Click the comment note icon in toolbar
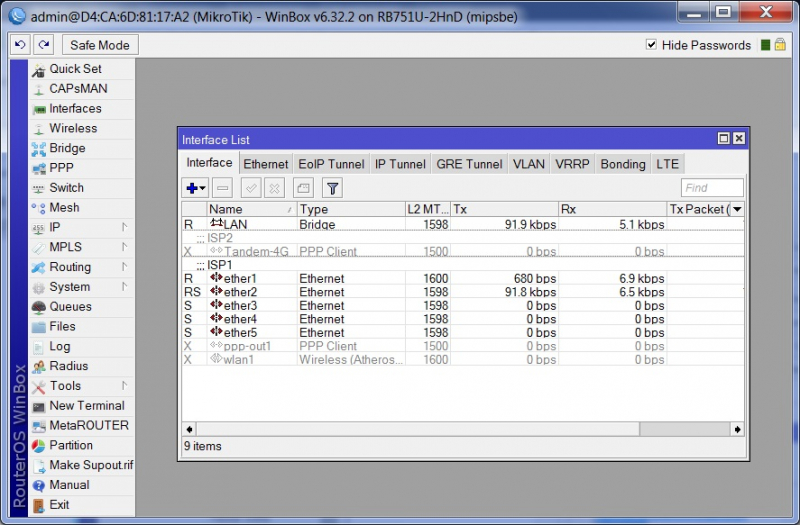The height and width of the screenshot is (525, 800). click(303, 188)
